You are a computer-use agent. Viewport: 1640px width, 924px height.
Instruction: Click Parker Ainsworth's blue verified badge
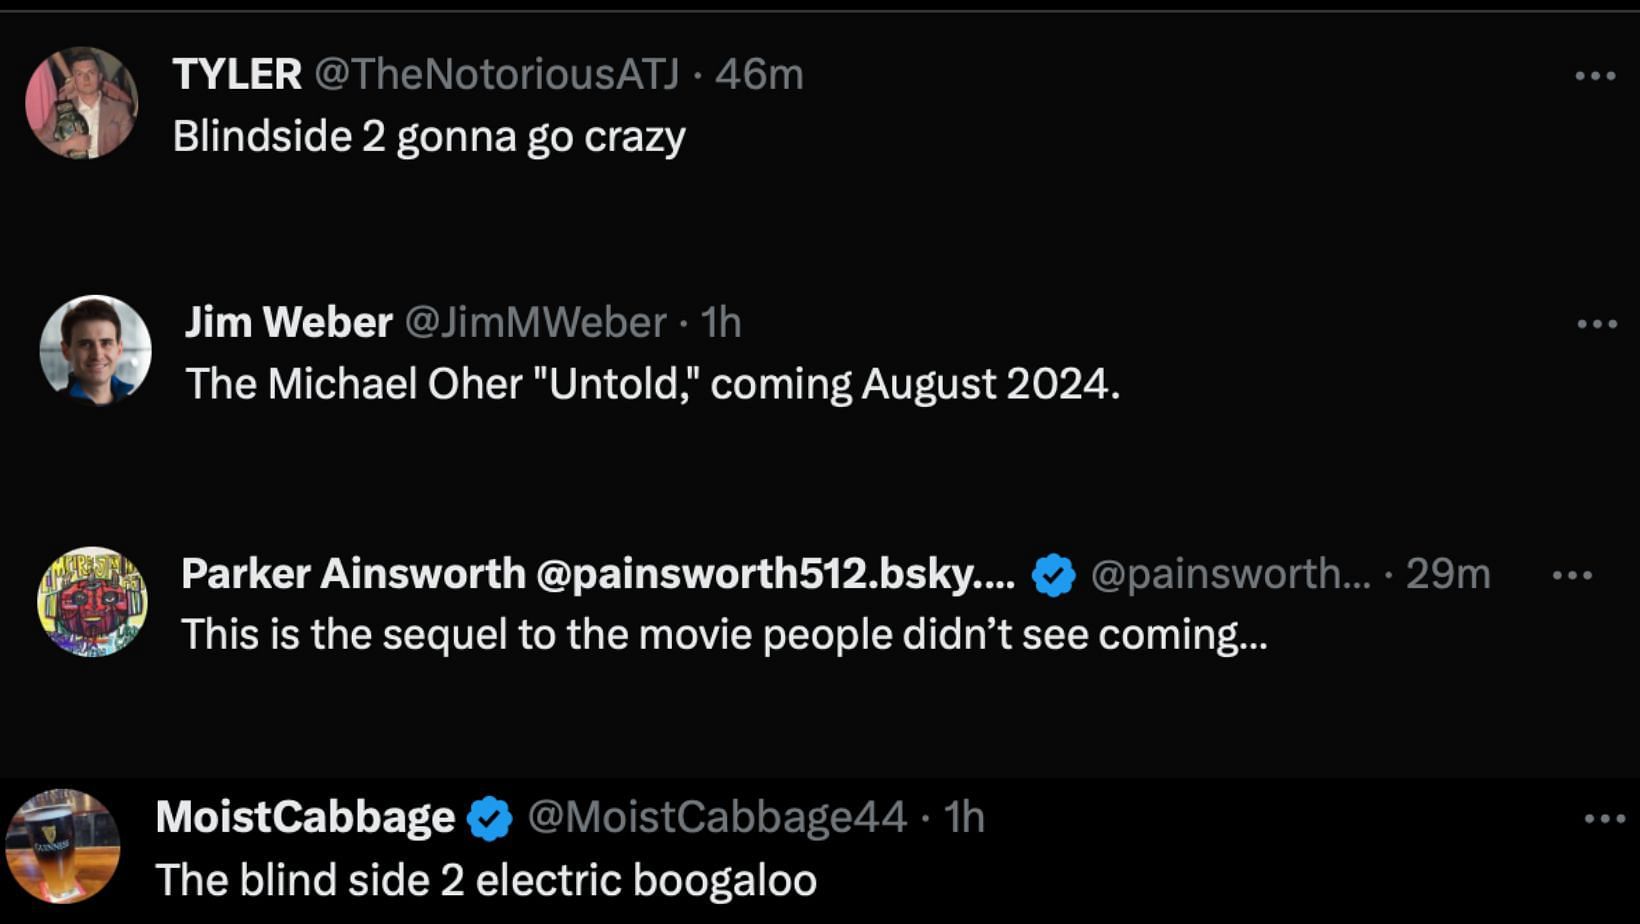click(x=1053, y=575)
